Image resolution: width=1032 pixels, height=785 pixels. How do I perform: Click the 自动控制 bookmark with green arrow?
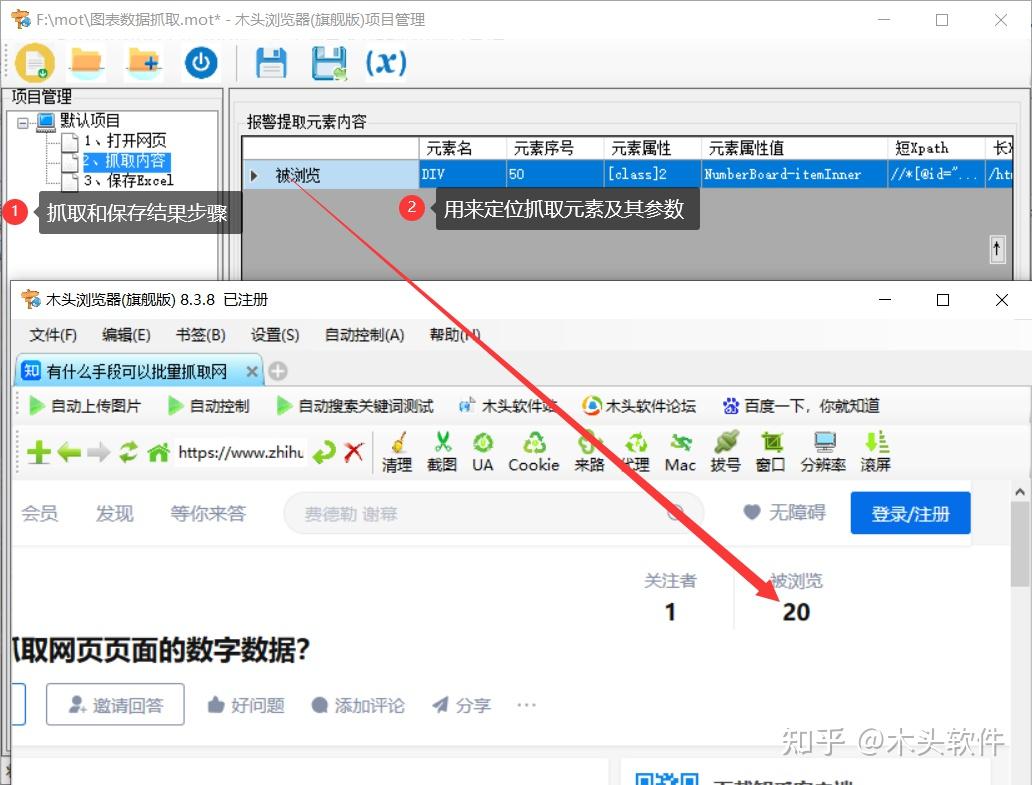tap(208, 406)
